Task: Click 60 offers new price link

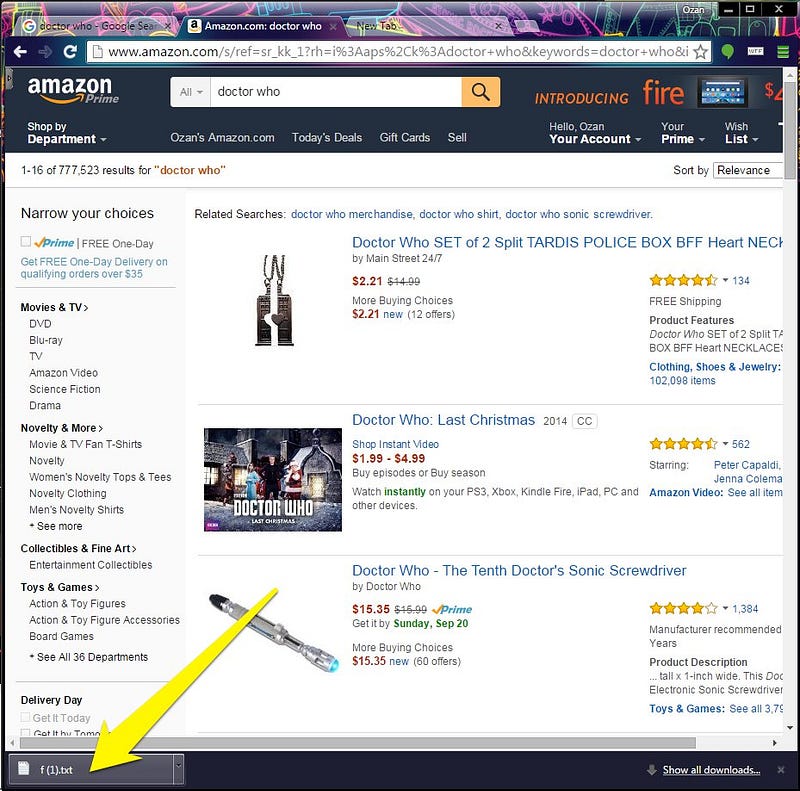Action: (406, 661)
